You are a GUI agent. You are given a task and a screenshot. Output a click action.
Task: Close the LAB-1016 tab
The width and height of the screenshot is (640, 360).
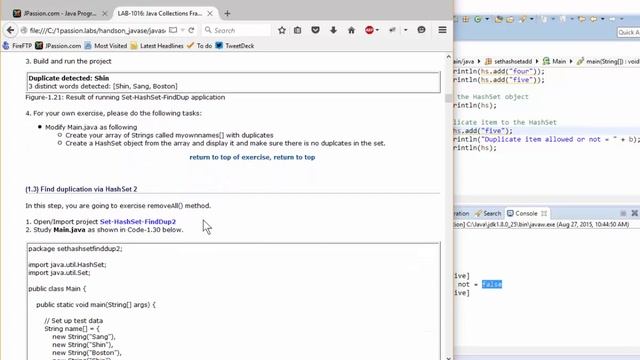coord(210,13)
